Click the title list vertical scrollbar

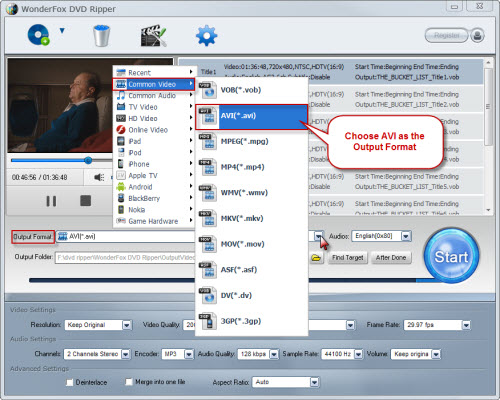488,107
